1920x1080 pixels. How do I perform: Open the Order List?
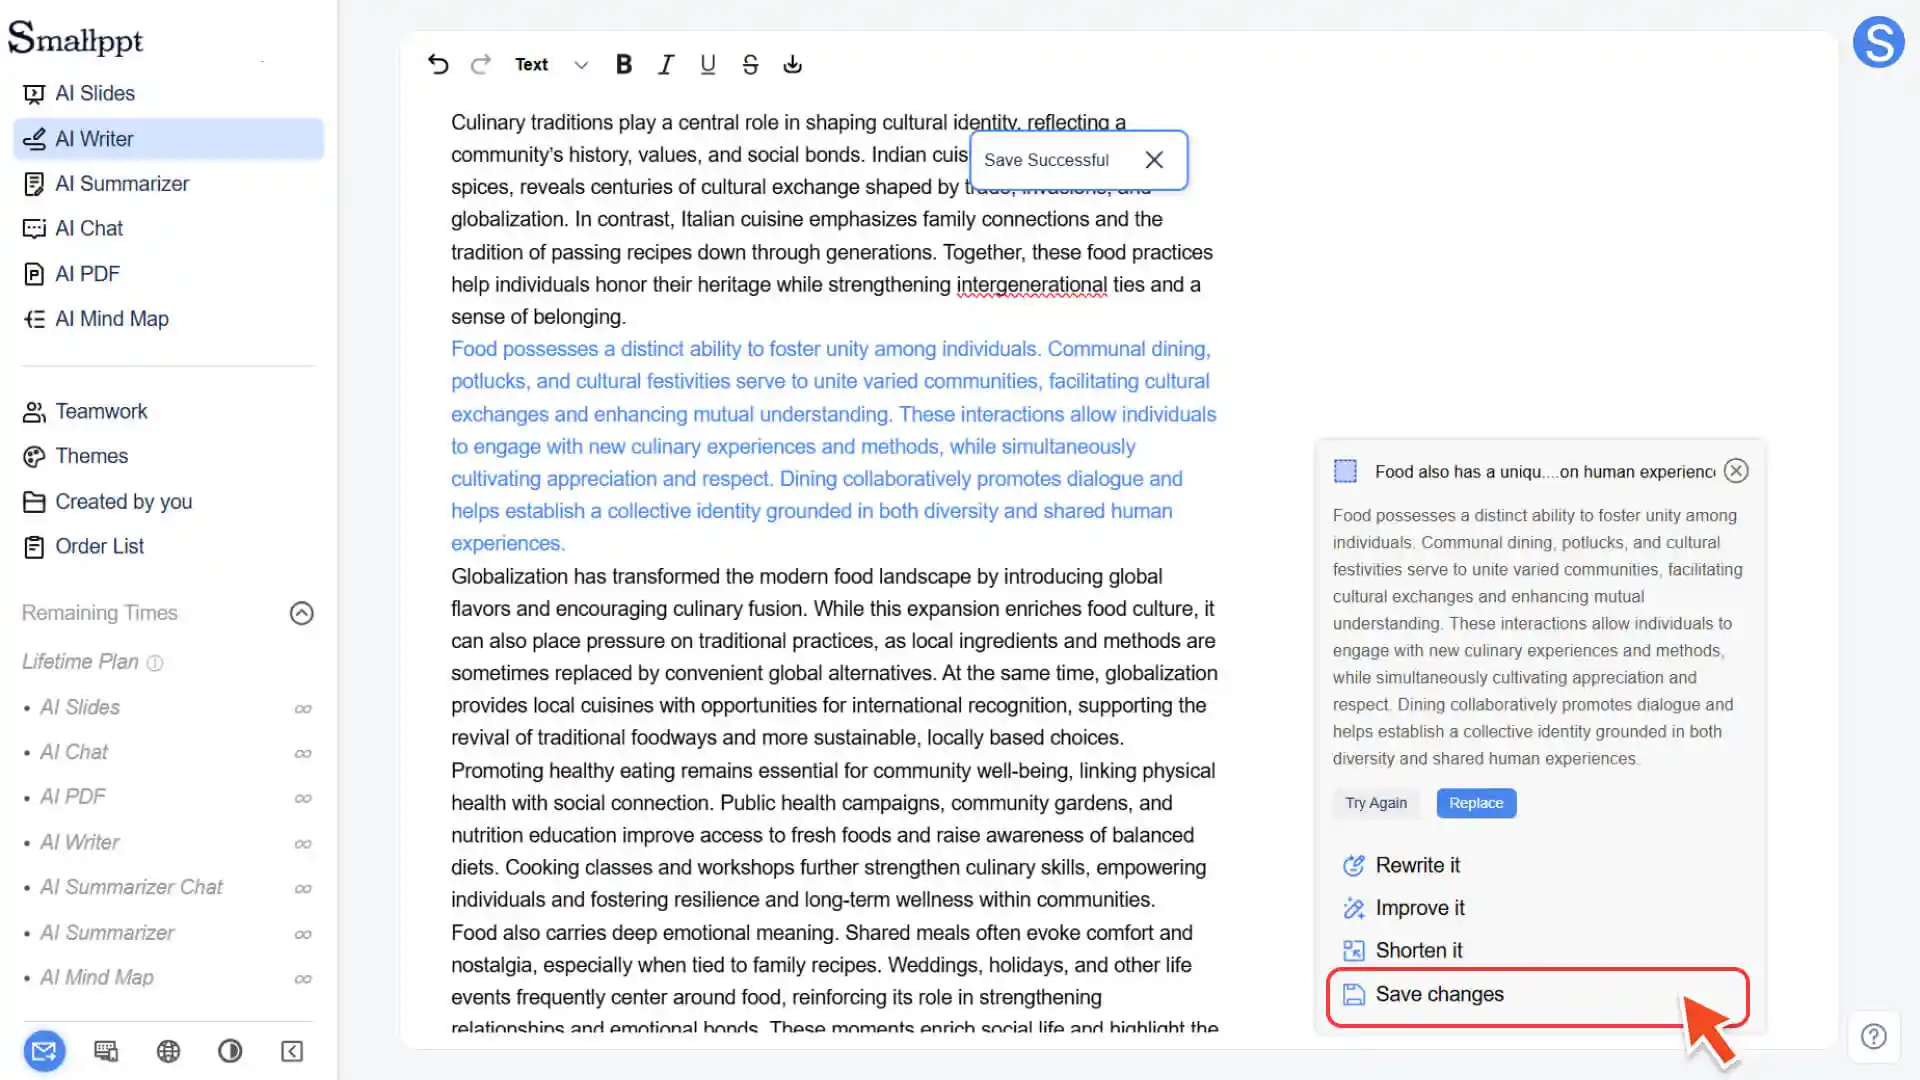click(168, 547)
